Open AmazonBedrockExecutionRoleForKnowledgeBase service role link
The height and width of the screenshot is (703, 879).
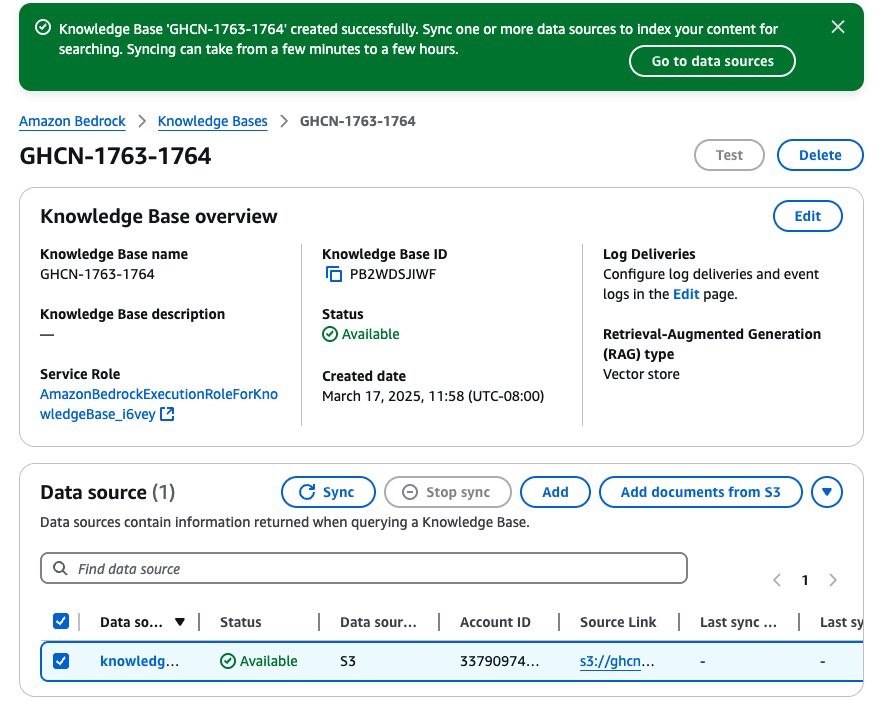159,404
